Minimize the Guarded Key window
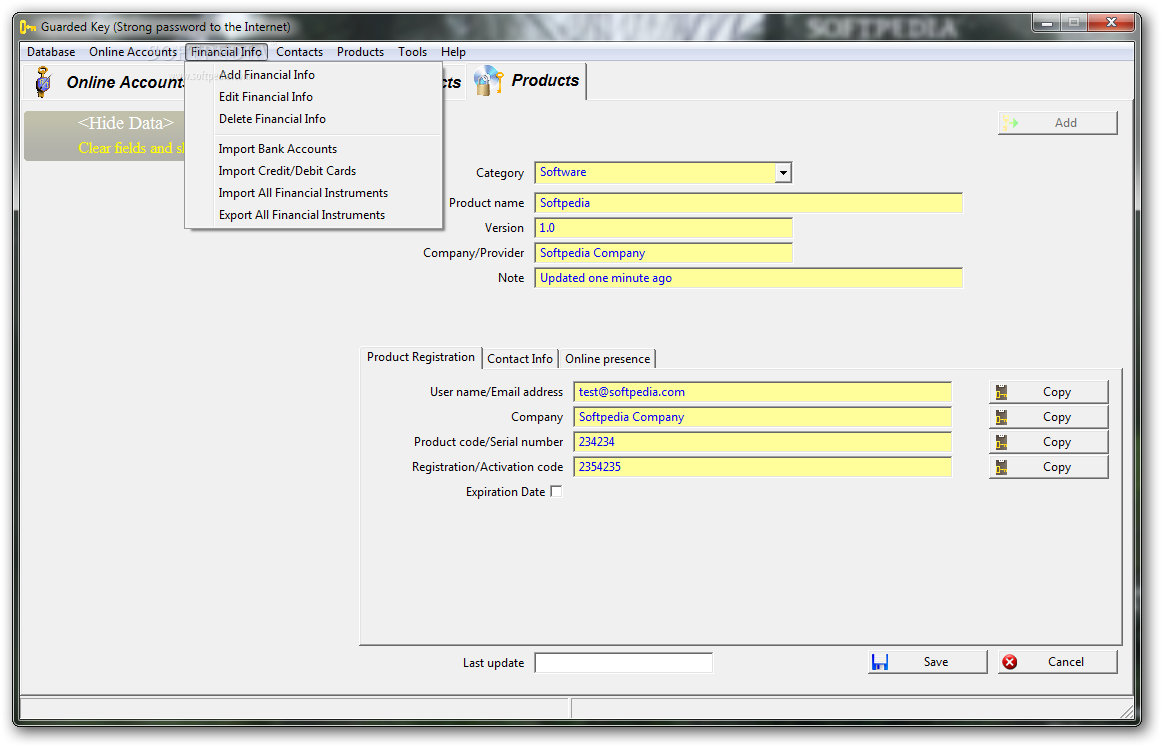This screenshot has height=747, width=1162. (1046, 24)
